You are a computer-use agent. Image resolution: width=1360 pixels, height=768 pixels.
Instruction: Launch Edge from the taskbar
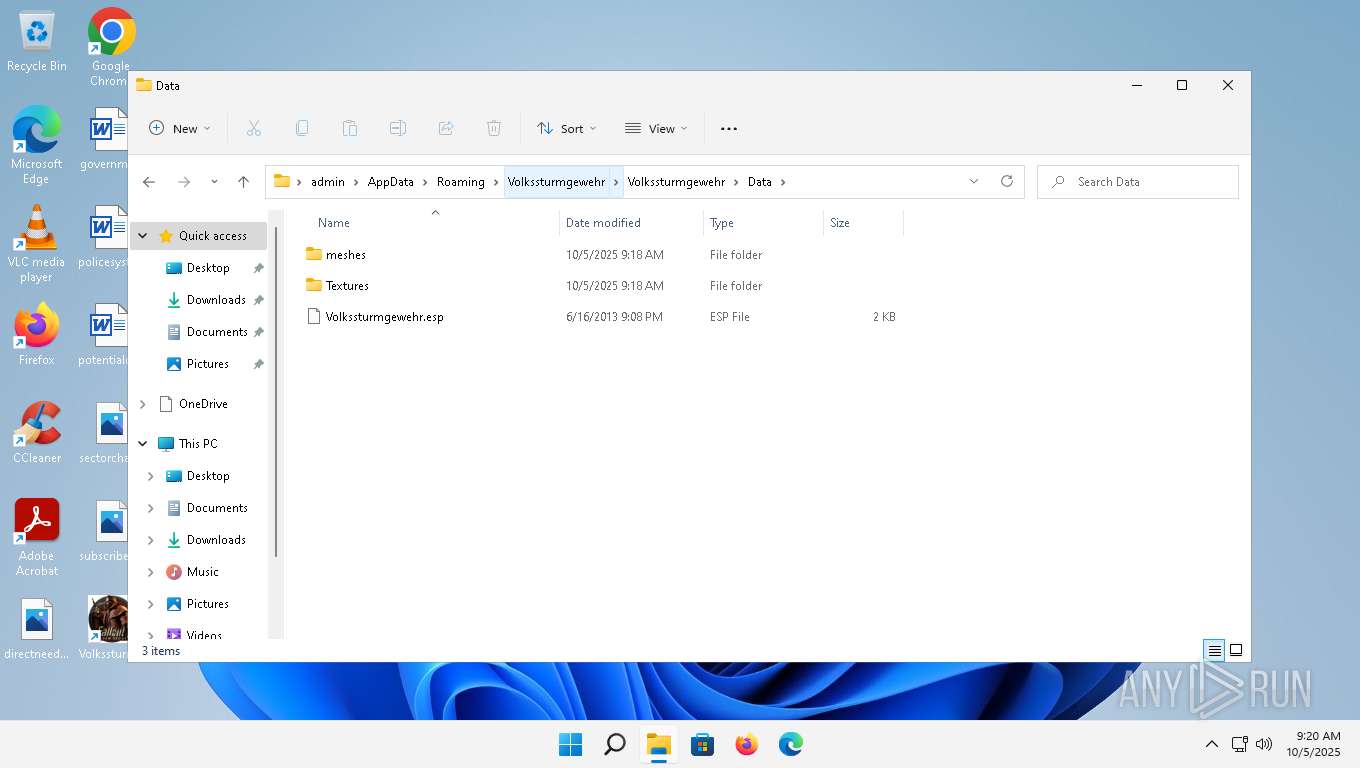click(791, 744)
